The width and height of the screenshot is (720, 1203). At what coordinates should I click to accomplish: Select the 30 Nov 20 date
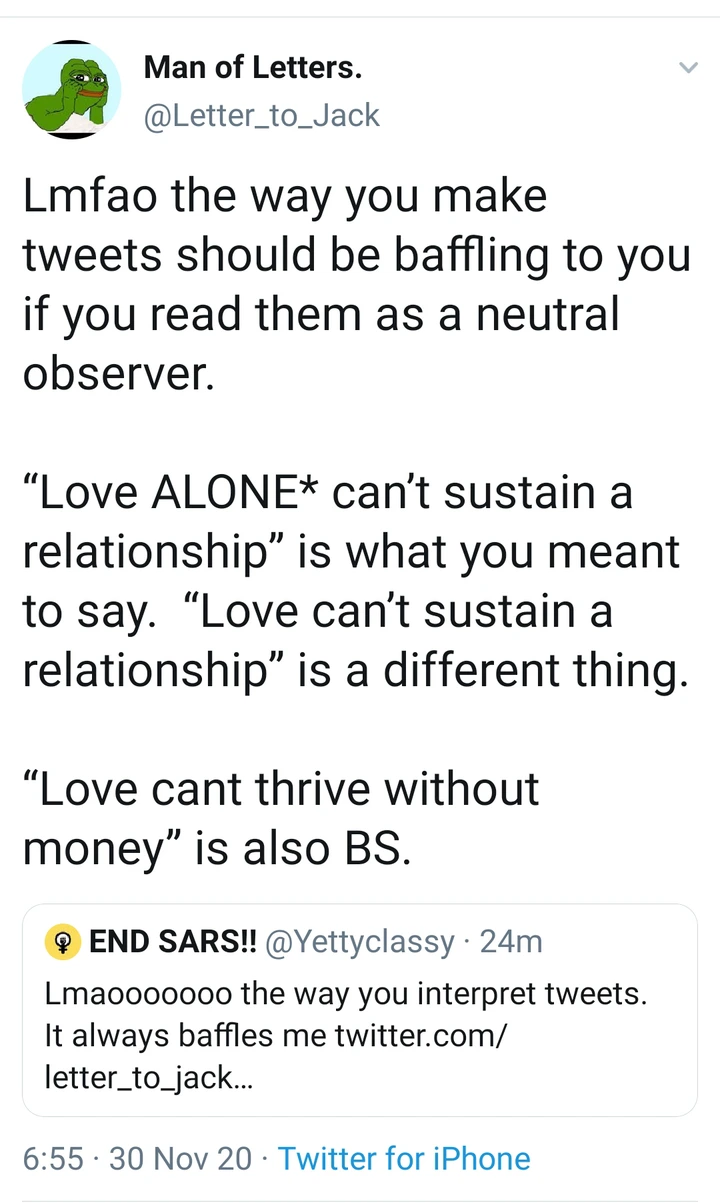(x=181, y=1159)
